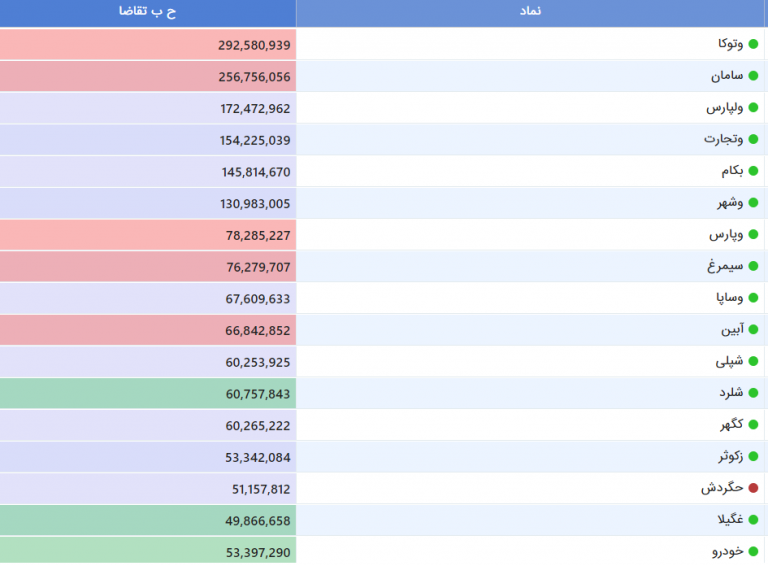Image resolution: width=768 pixels, height=566 pixels.
Task: Select the symbol name غگیلا
Action: pyautogui.click(x=730, y=520)
